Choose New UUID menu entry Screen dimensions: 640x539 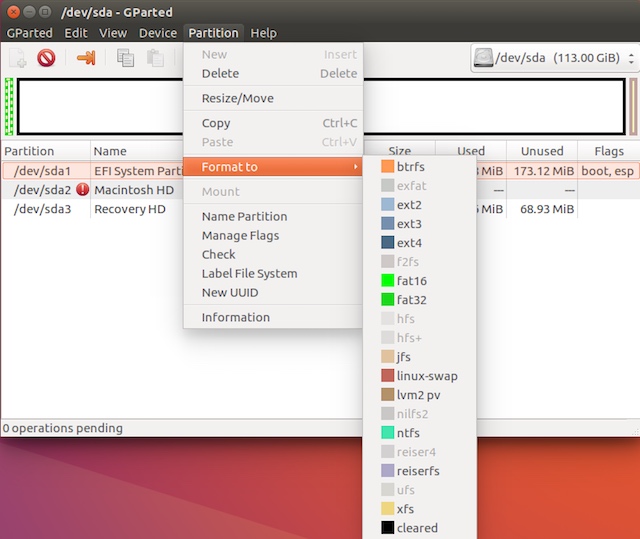pos(273,293)
